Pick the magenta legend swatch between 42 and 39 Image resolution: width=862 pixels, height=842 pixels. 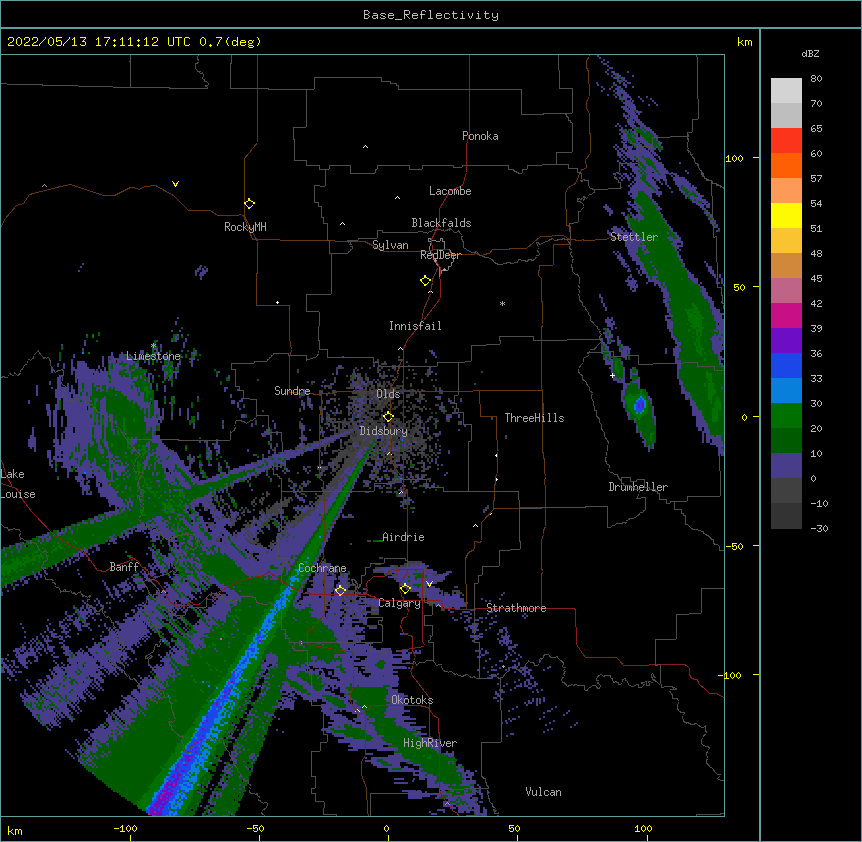tap(786, 315)
